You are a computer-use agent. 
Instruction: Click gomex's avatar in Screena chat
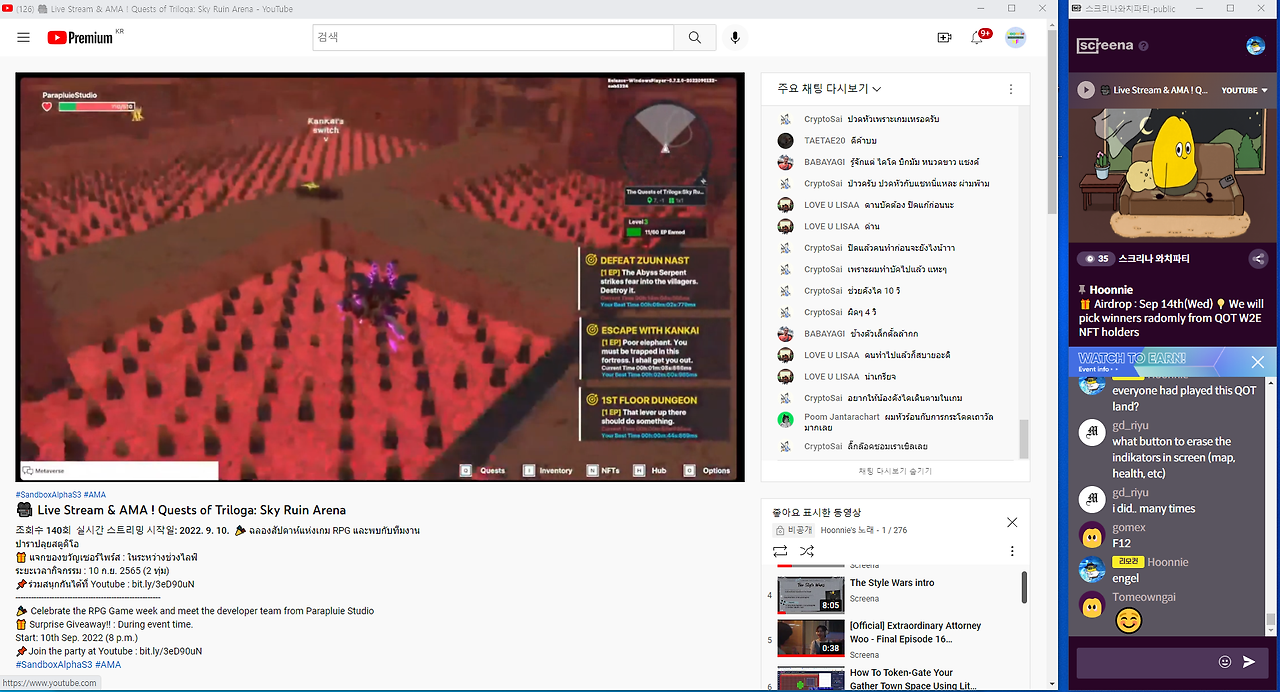pyautogui.click(x=1092, y=536)
